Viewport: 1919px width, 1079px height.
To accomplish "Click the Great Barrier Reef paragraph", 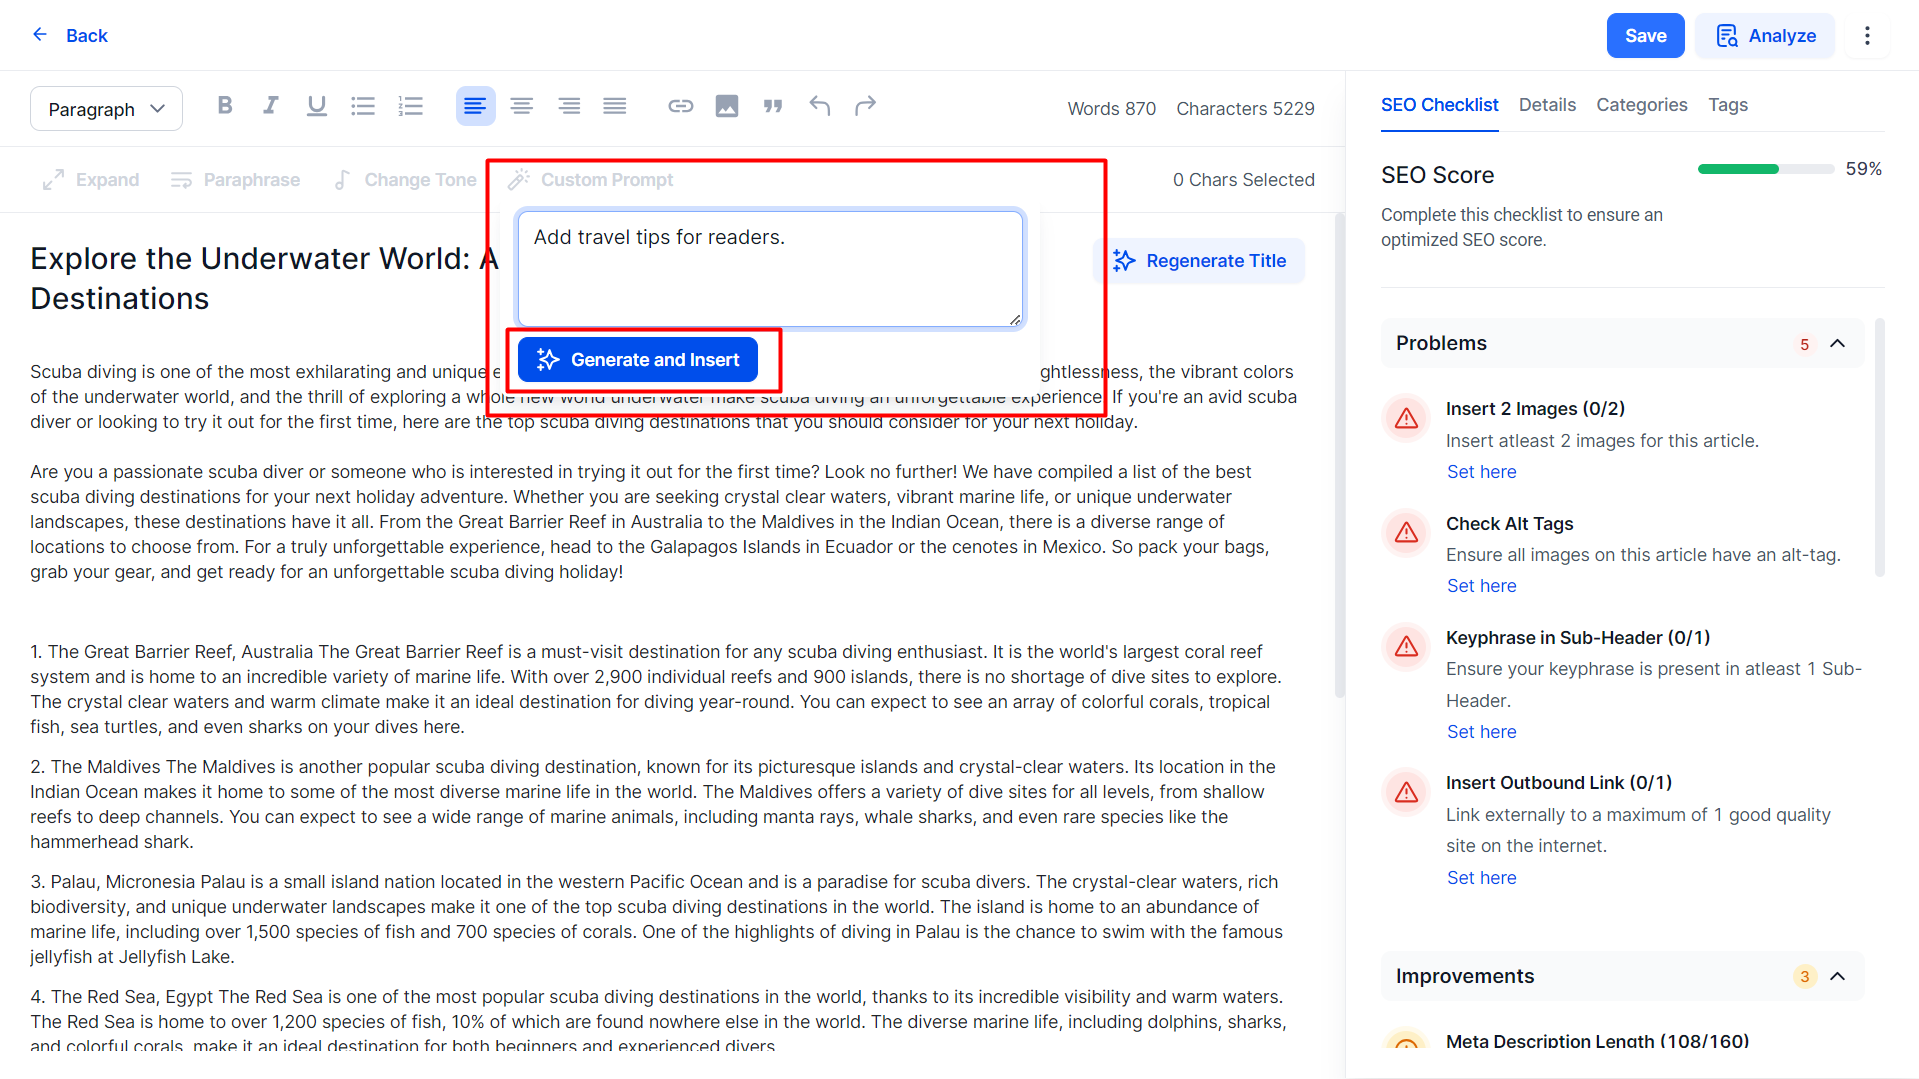I will pyautogui.click(x=658, y=690).
